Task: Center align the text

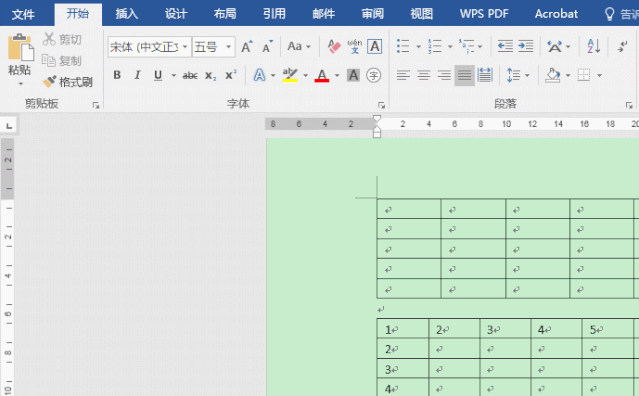Action: [x=423, y=75]
